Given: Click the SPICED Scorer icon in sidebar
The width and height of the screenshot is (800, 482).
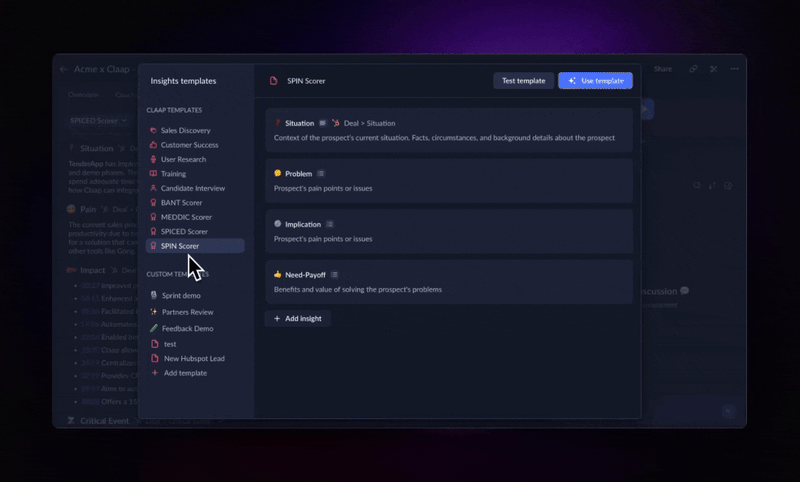Looking at the screenshot, I should click(153, 231).
